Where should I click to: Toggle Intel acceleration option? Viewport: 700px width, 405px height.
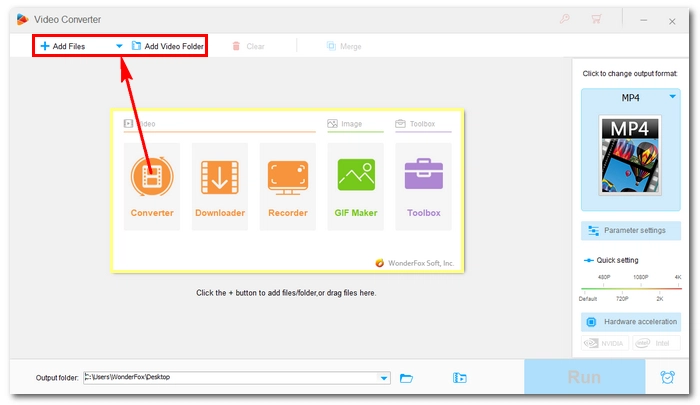coord(656,343)
